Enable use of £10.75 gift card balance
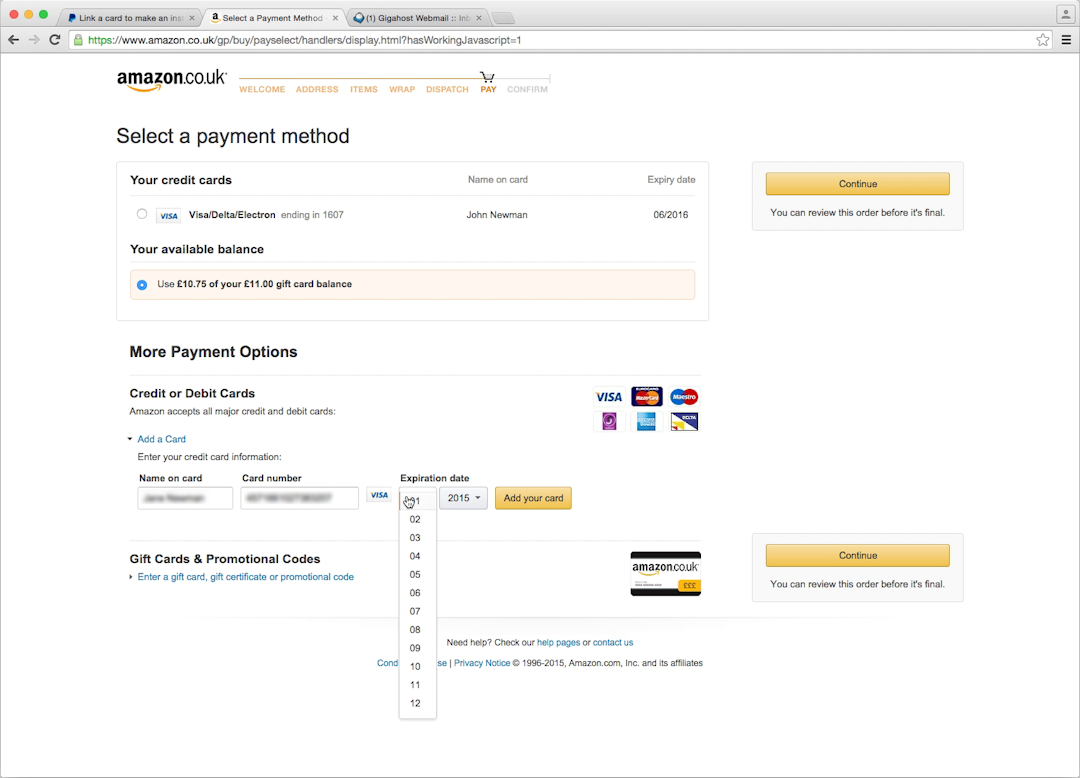This screenshot has height=778, width=1080. 141,284
